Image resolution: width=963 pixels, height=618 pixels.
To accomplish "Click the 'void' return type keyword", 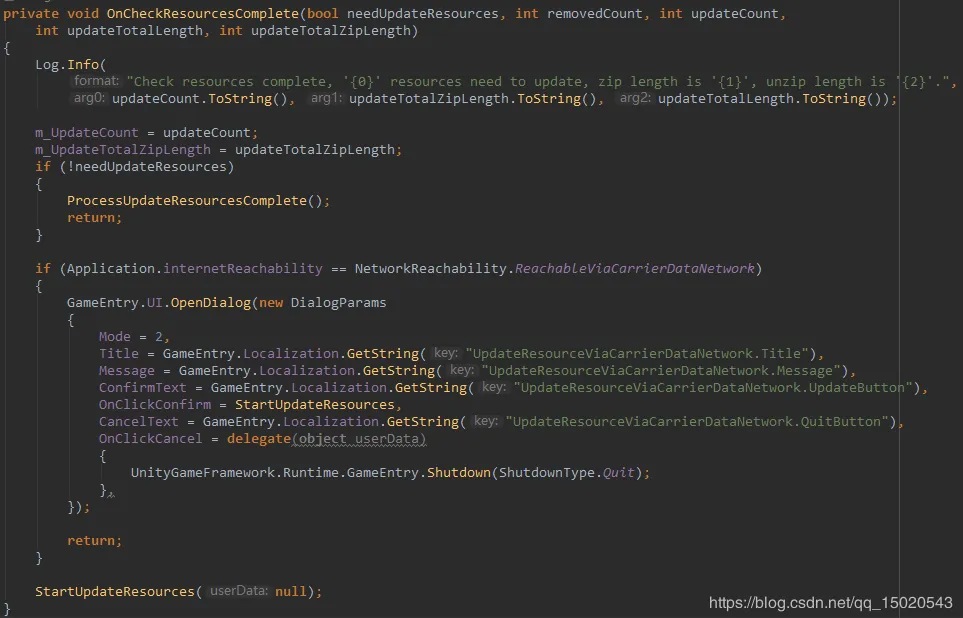I will point(83,14).
